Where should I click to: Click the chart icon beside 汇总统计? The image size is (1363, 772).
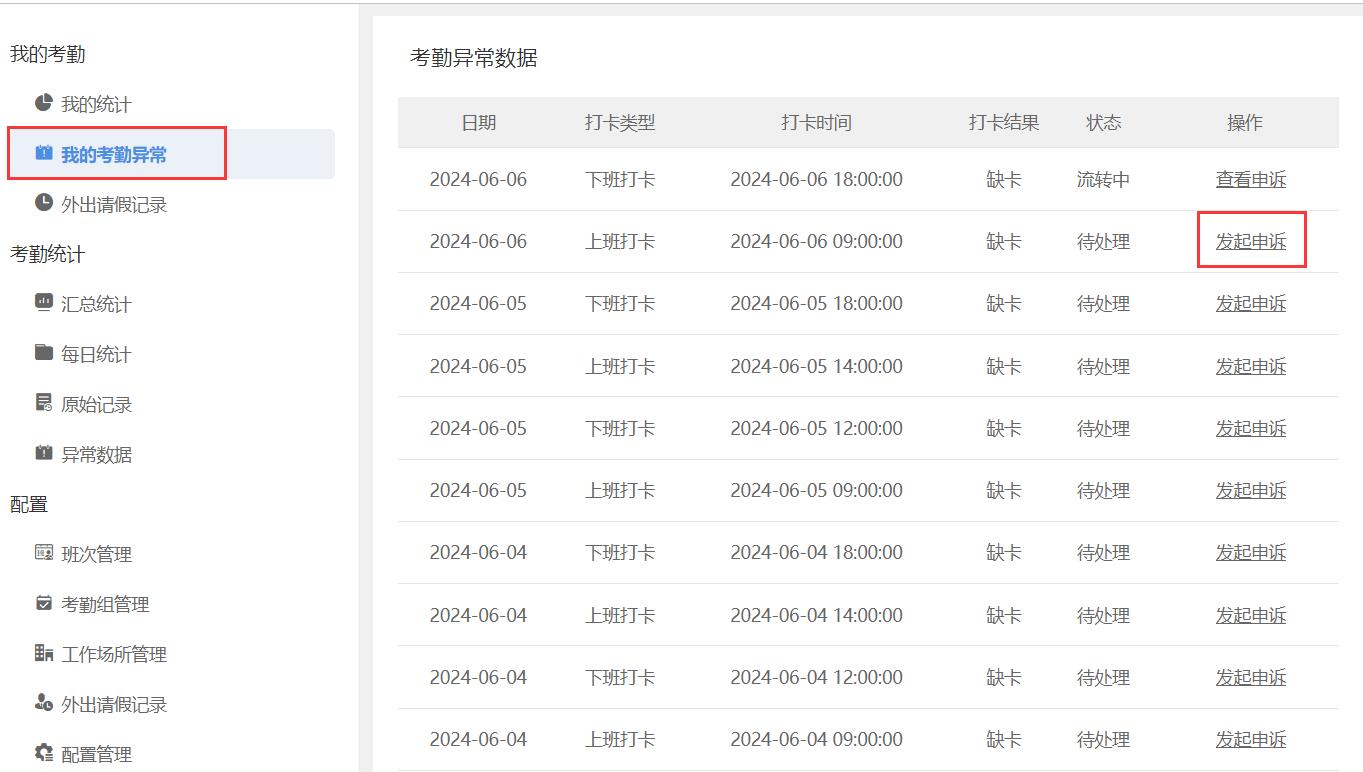pyautogui.click(x=43, y=303)
